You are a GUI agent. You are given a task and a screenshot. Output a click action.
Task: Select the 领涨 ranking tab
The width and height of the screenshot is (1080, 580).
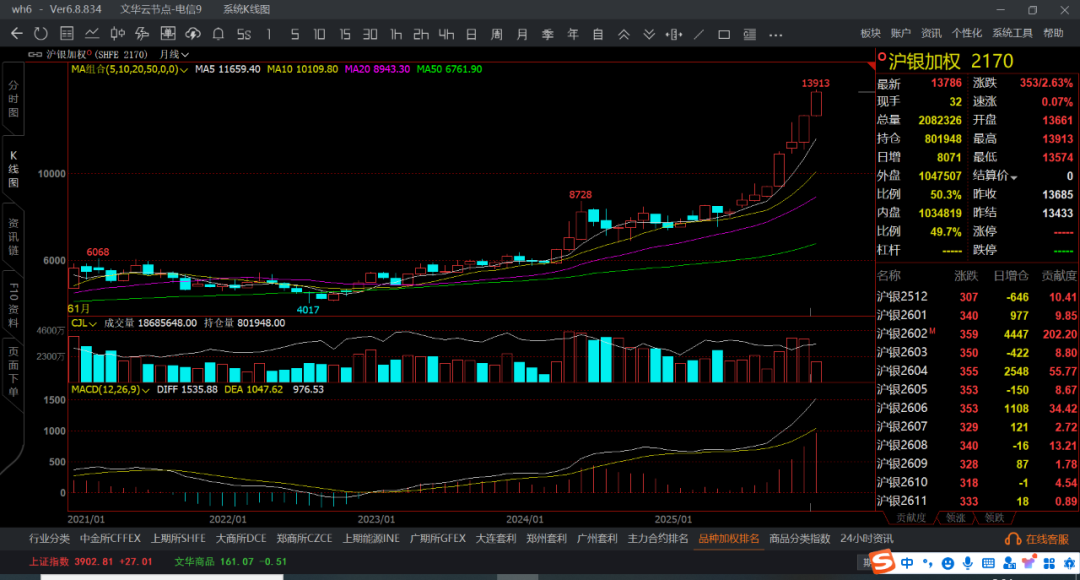(955, 518)
